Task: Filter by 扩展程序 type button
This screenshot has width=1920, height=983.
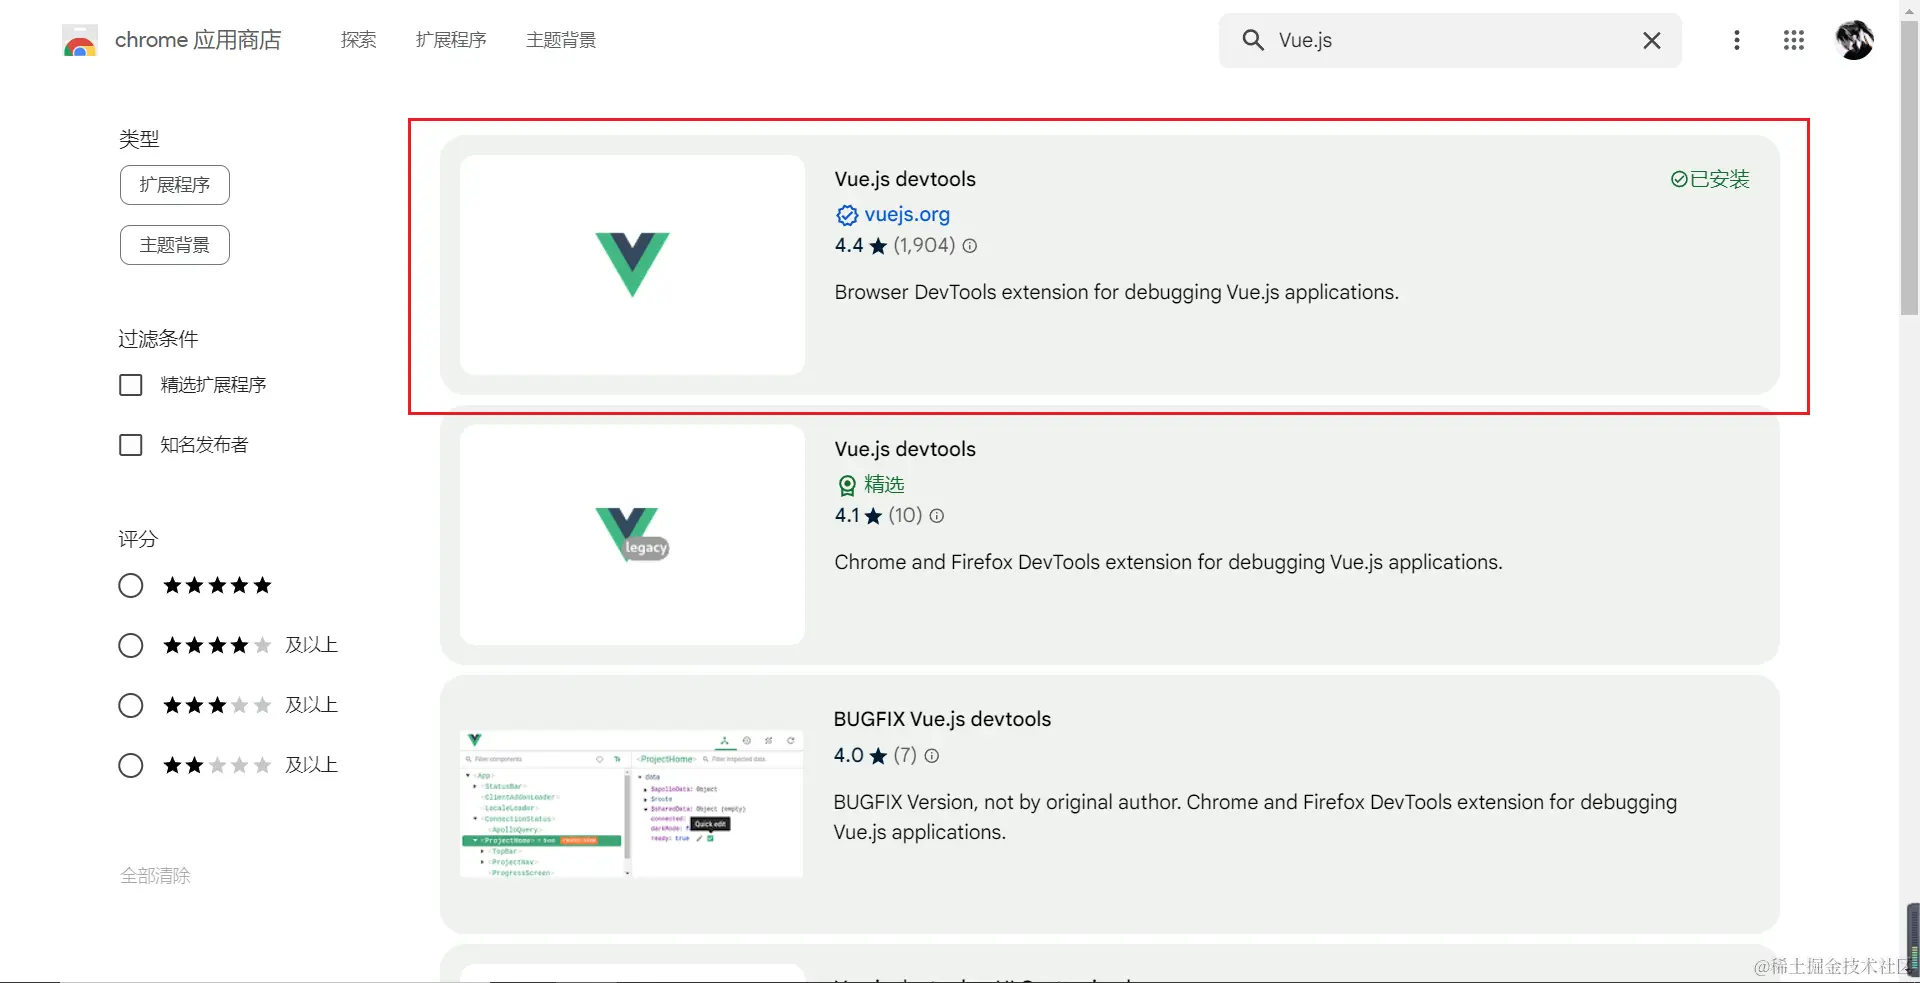Action: (x=175, y=185)
